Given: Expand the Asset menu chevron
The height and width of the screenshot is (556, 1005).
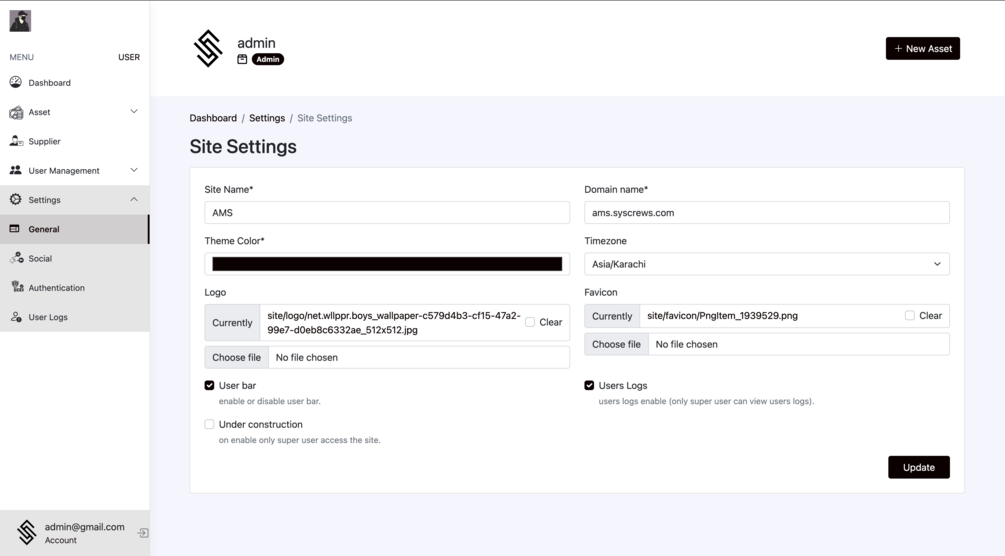Looking at the screenshot, I should (134, 112).
